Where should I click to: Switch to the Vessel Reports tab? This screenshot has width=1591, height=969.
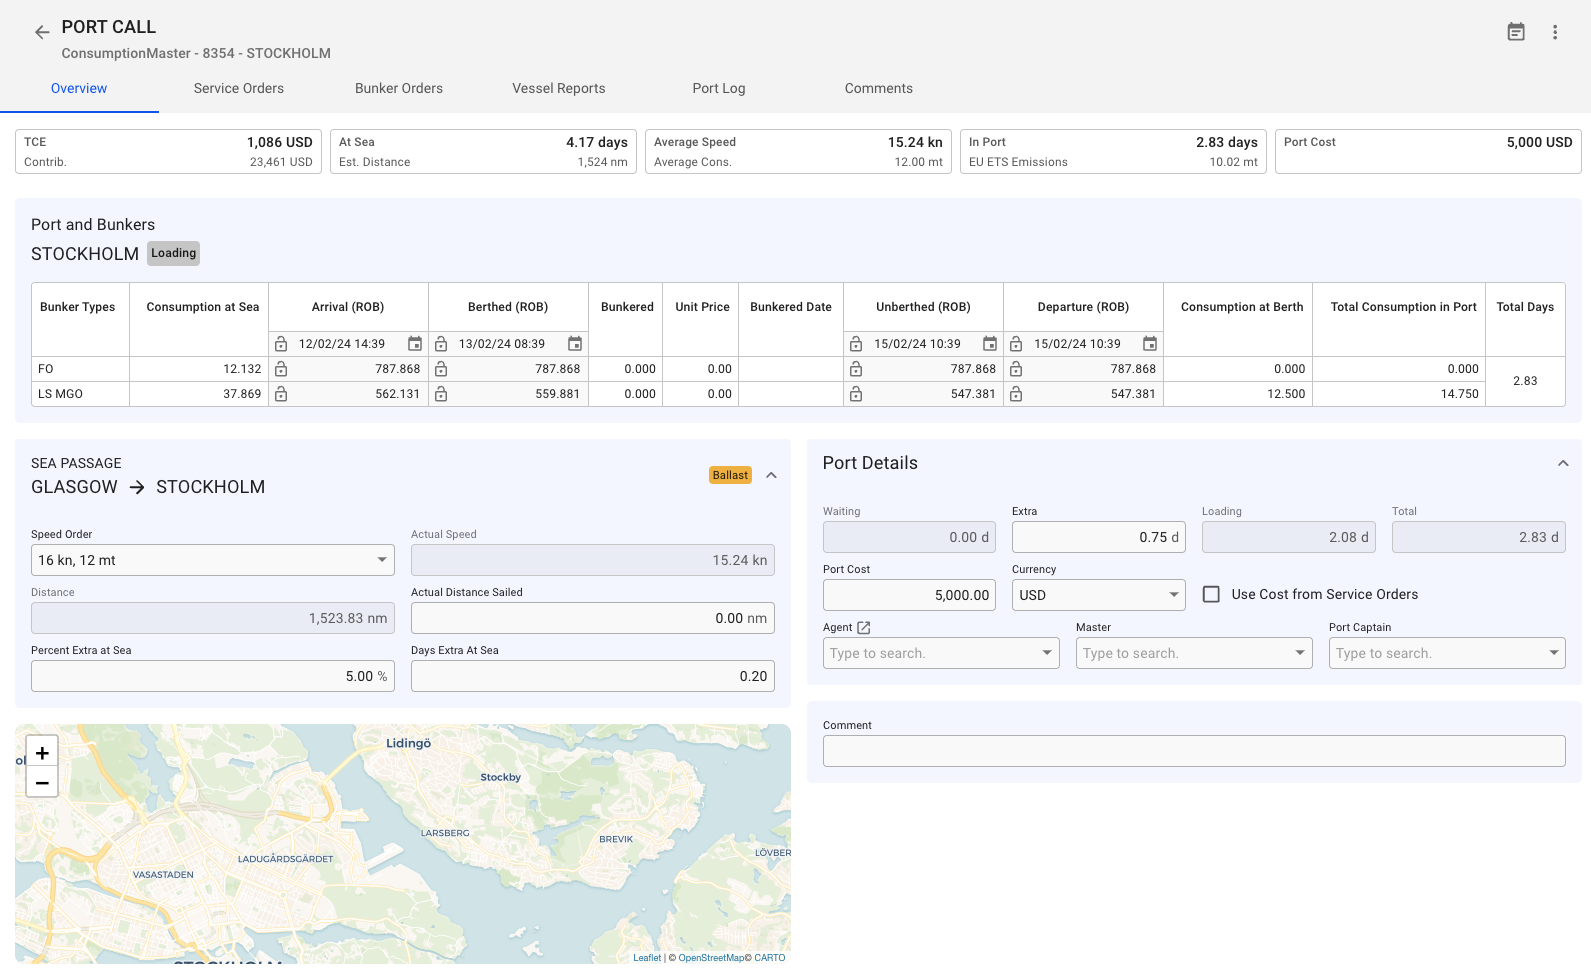[x=558, y=88]
